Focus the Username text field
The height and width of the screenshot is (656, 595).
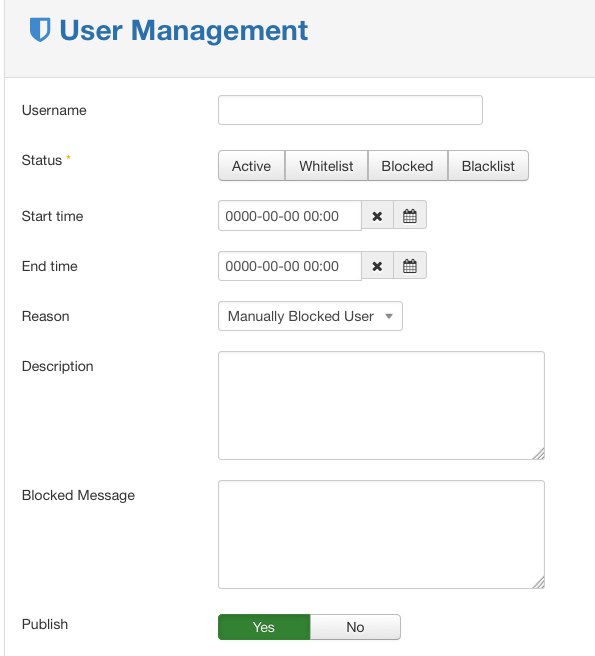click(350, 110)
